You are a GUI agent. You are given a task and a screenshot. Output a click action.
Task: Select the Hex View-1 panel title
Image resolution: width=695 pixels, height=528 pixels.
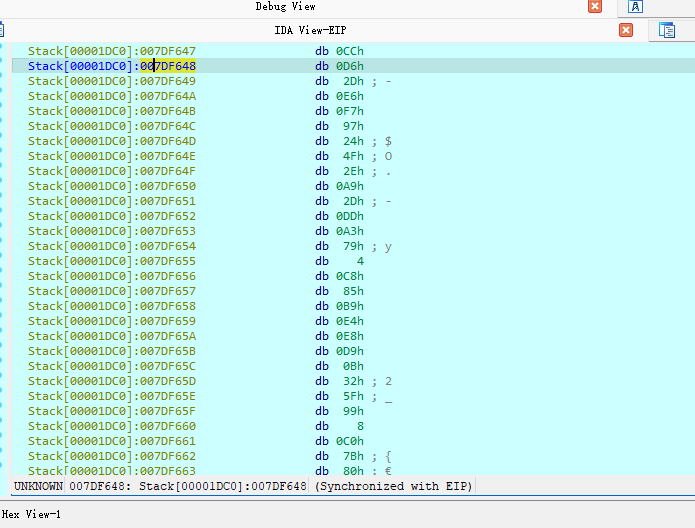click(x=31, y=514)
